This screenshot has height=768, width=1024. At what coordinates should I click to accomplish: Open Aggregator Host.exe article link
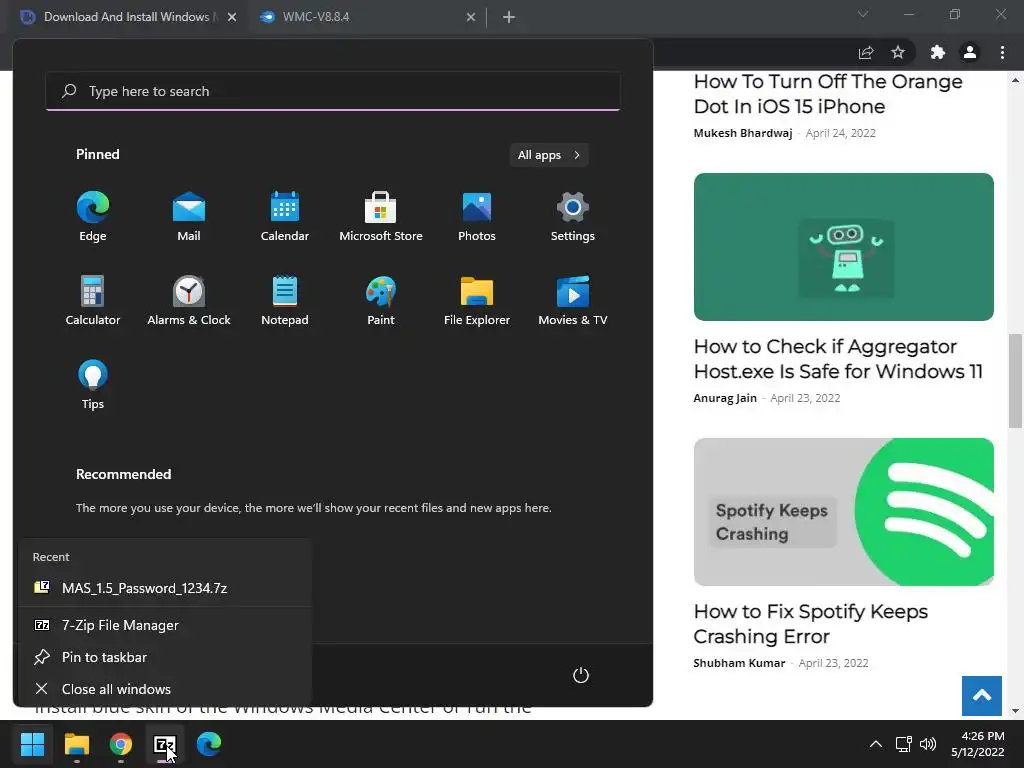[x=838, y=359]
